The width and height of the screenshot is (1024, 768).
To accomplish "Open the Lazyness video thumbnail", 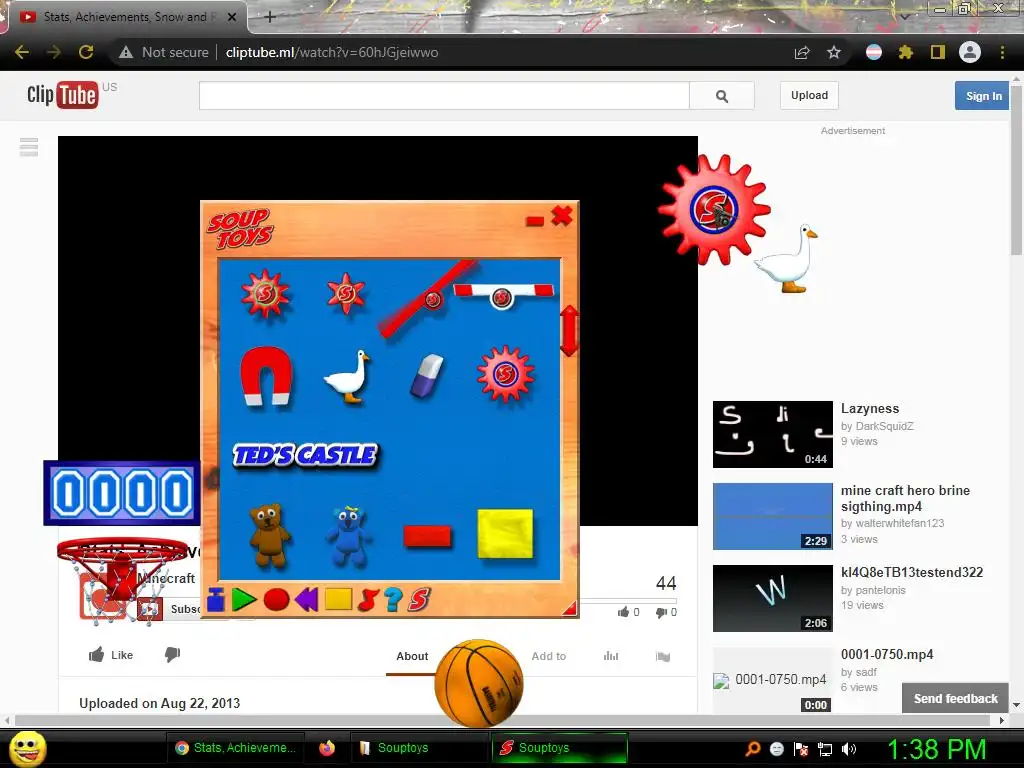I will point(773,434).
